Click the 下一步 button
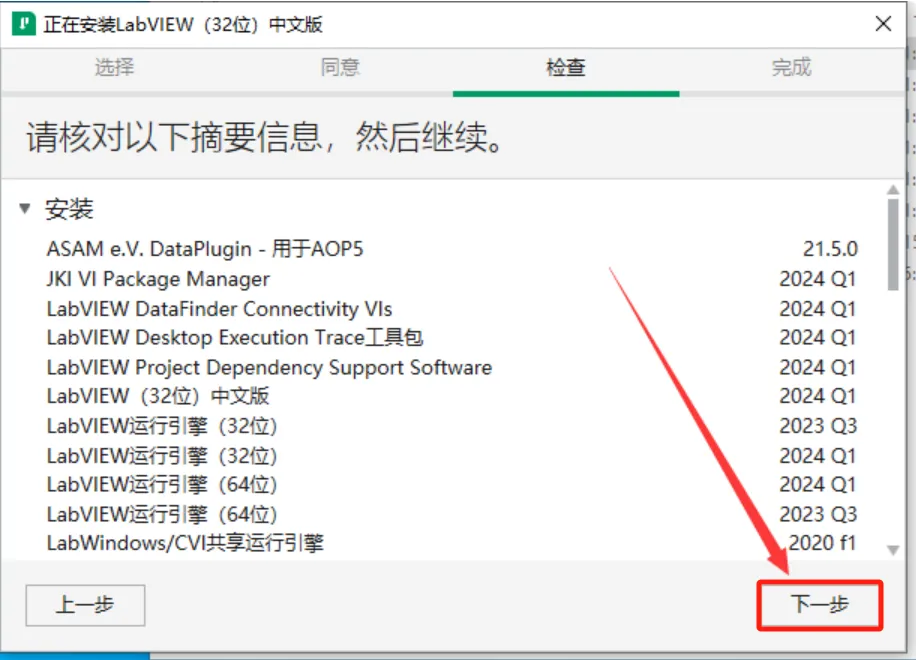Image resolution: width=916 pixels, height=660 pixels. [820, 605]
